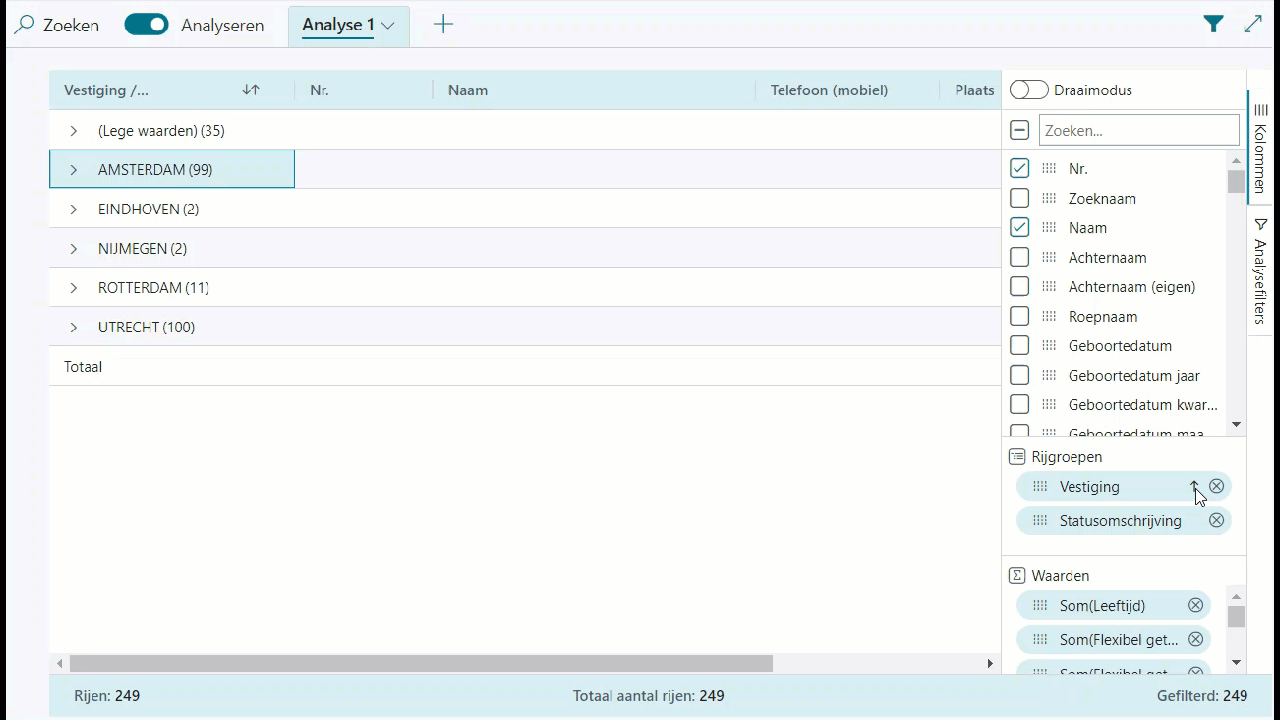
Task: Open the Analyse 1 tab dropdown
Action: pyautogui.click(x=387, y=26)
